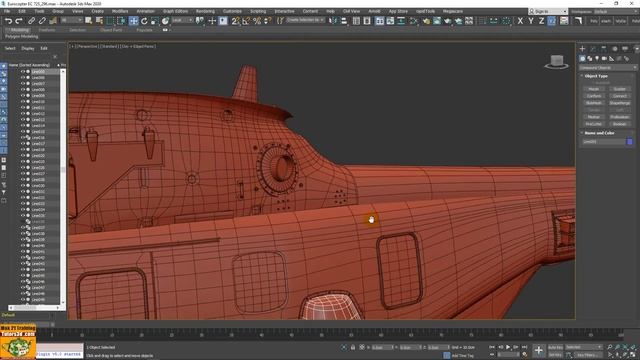Click the Play Animation button

[x=508, y=347]
